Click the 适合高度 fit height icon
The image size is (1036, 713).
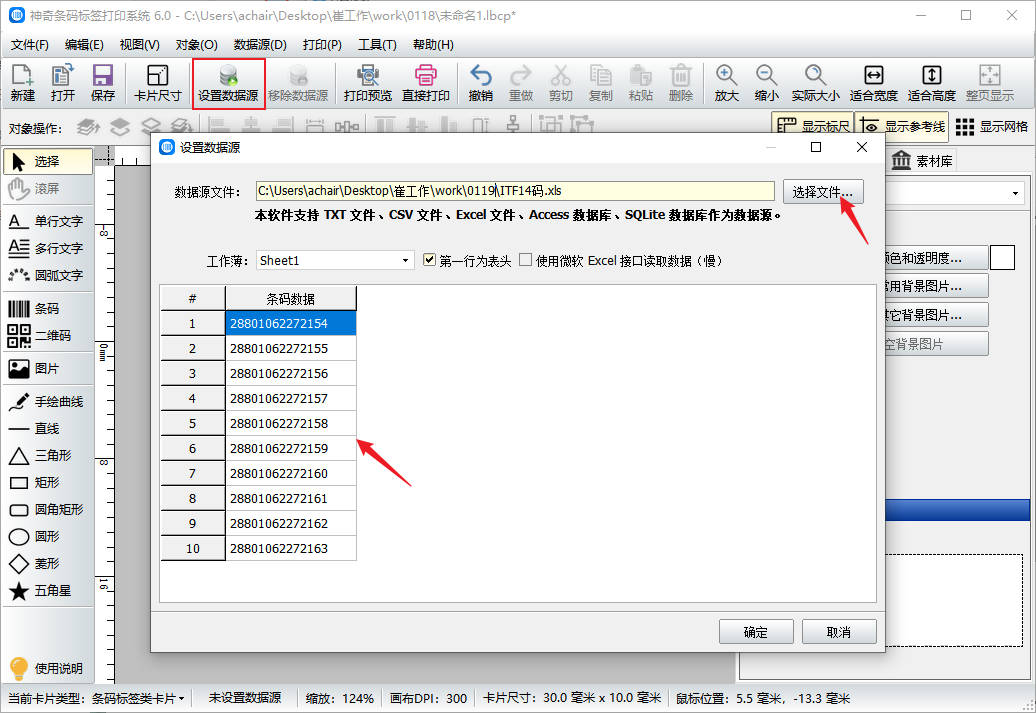click(x=932, y=83)
